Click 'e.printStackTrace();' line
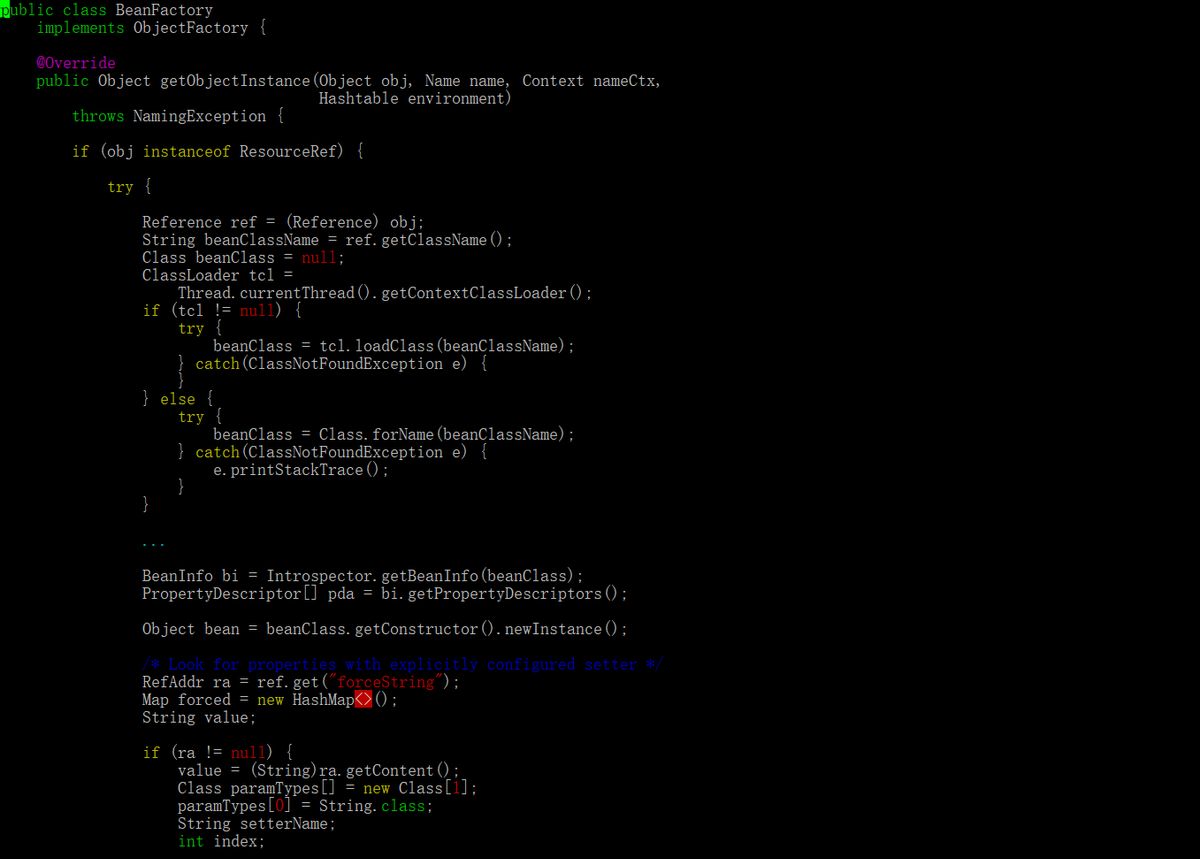1200x859 pixels. [300, 470]
